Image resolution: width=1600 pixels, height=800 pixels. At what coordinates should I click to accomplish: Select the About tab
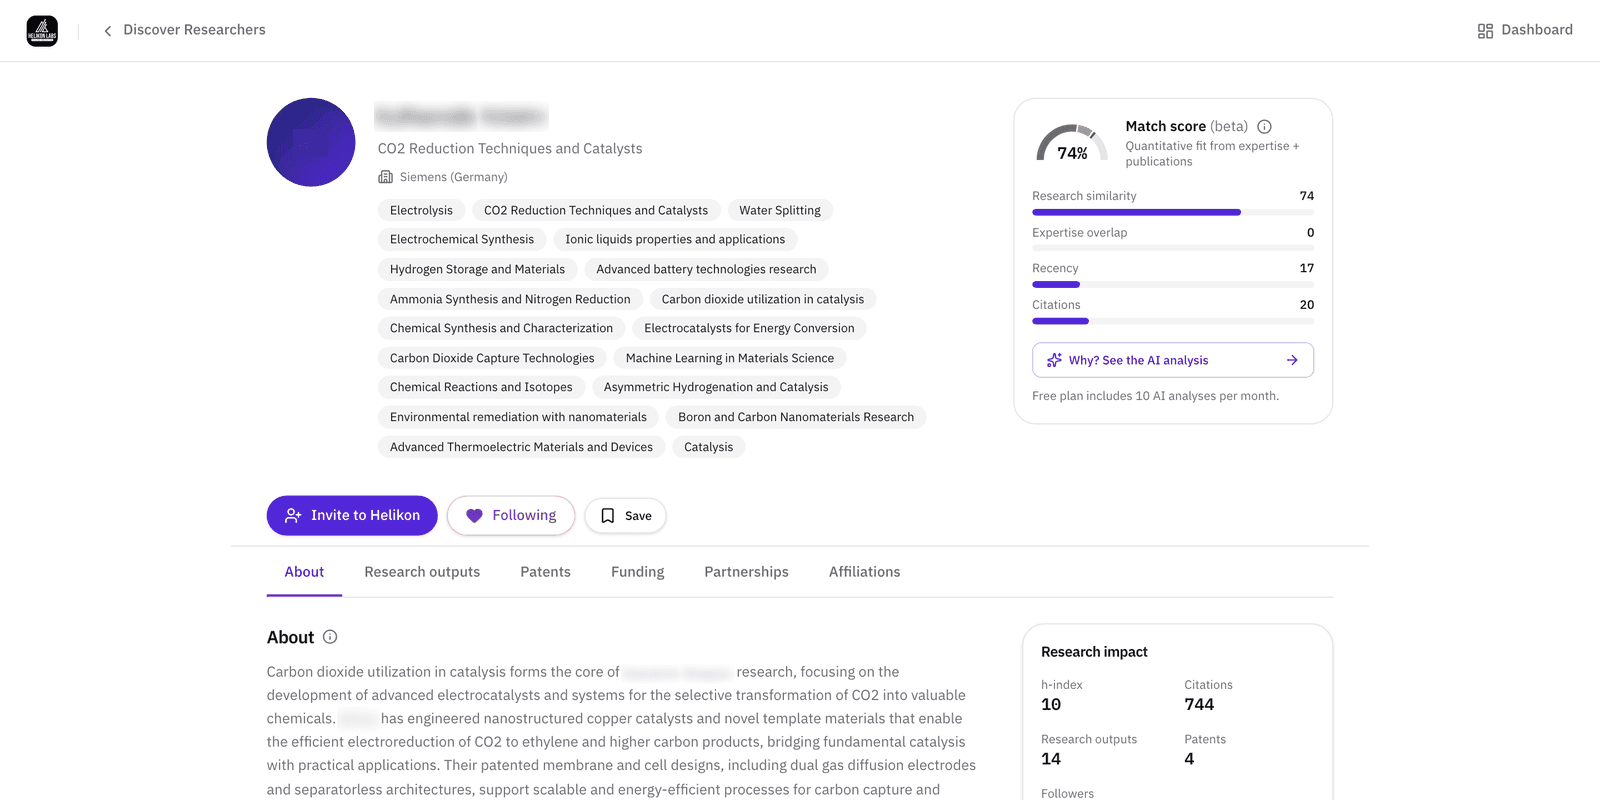304,572
